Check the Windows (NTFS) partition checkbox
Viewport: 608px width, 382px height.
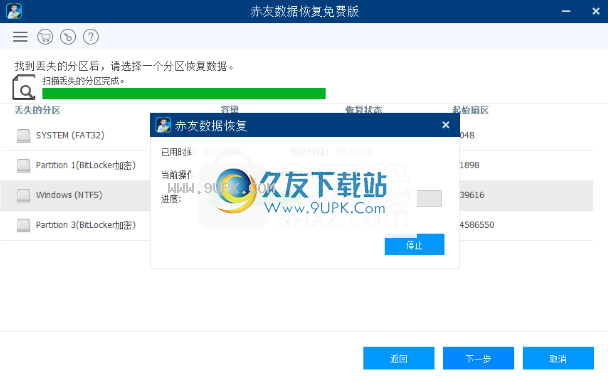(x=24, y=195)
